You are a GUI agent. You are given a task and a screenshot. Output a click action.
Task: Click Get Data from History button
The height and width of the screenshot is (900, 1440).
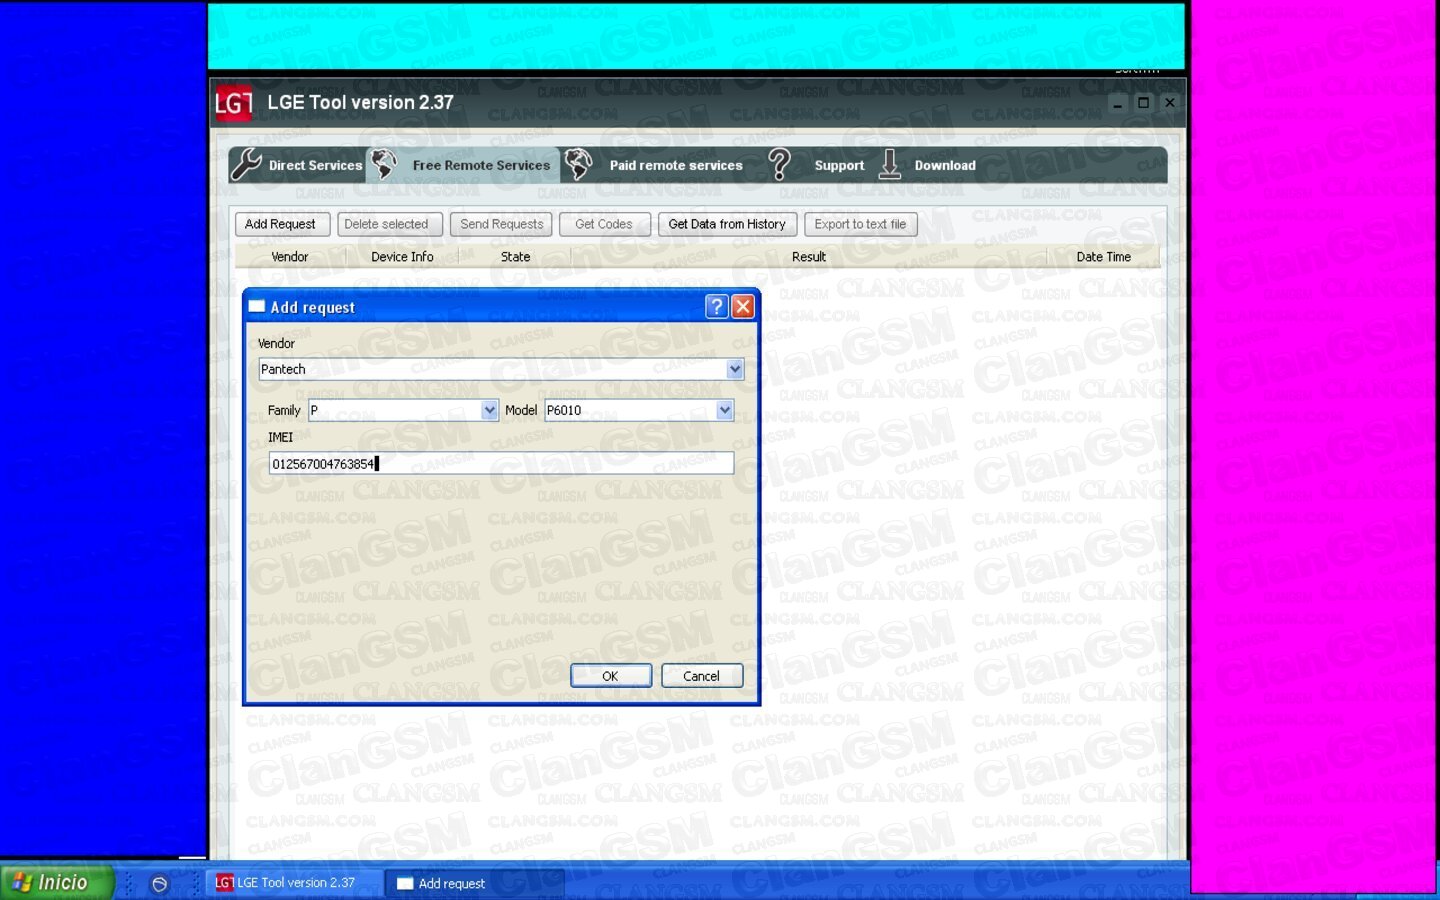(x=727, y=224)
